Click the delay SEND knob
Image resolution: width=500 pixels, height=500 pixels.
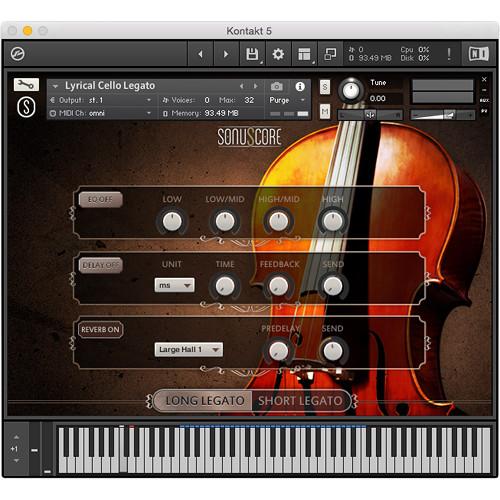(x=333, y=286)
